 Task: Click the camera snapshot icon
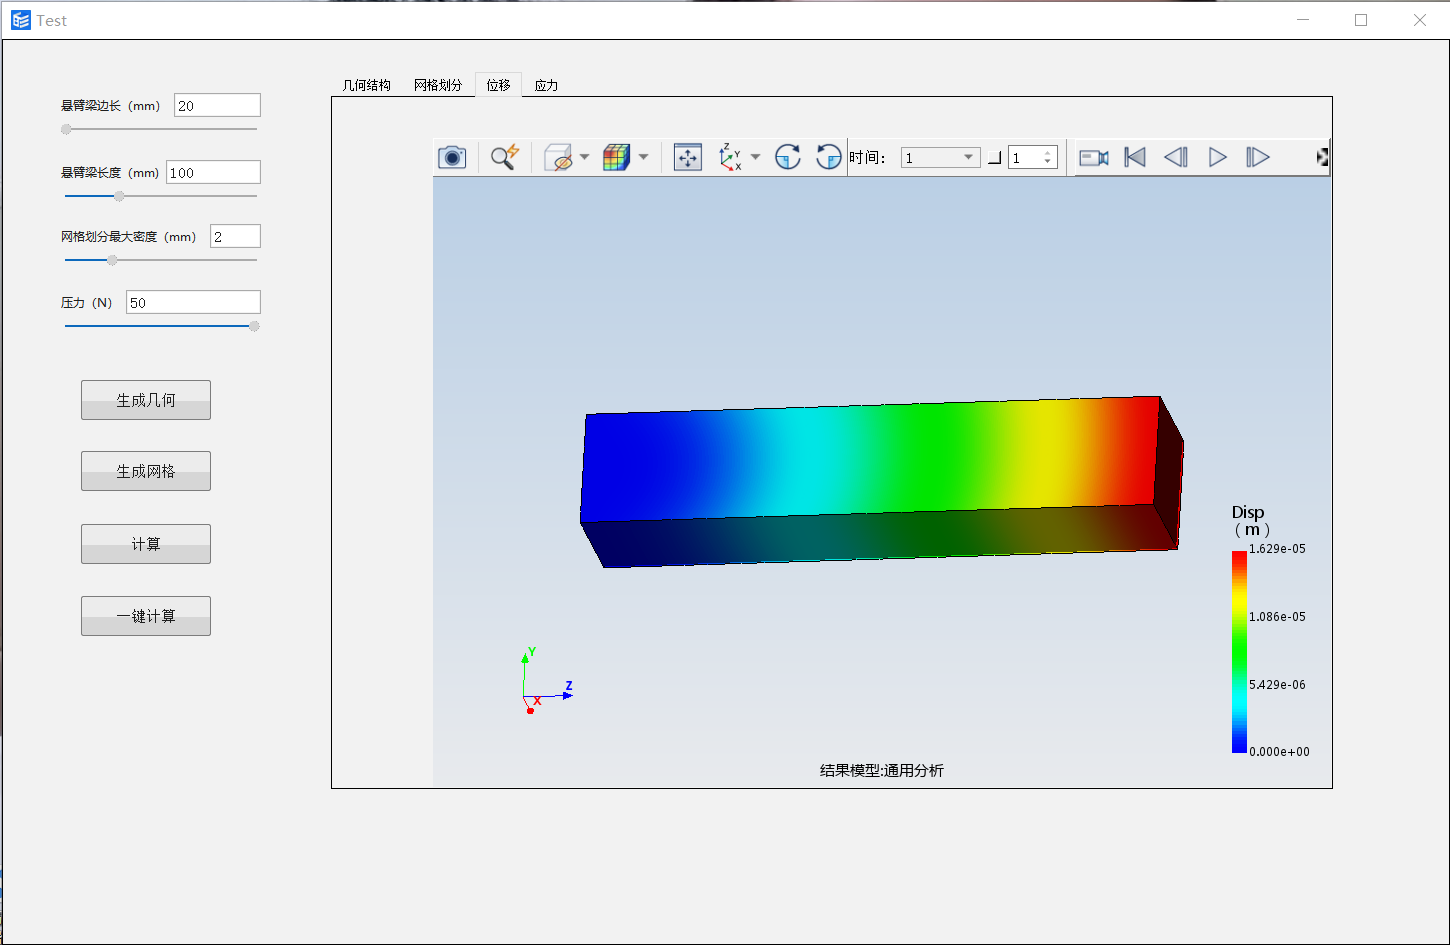(452, 157)
